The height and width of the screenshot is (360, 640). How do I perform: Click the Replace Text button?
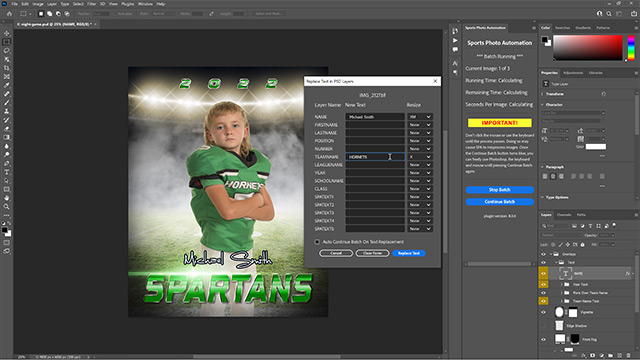pos(409,253)
